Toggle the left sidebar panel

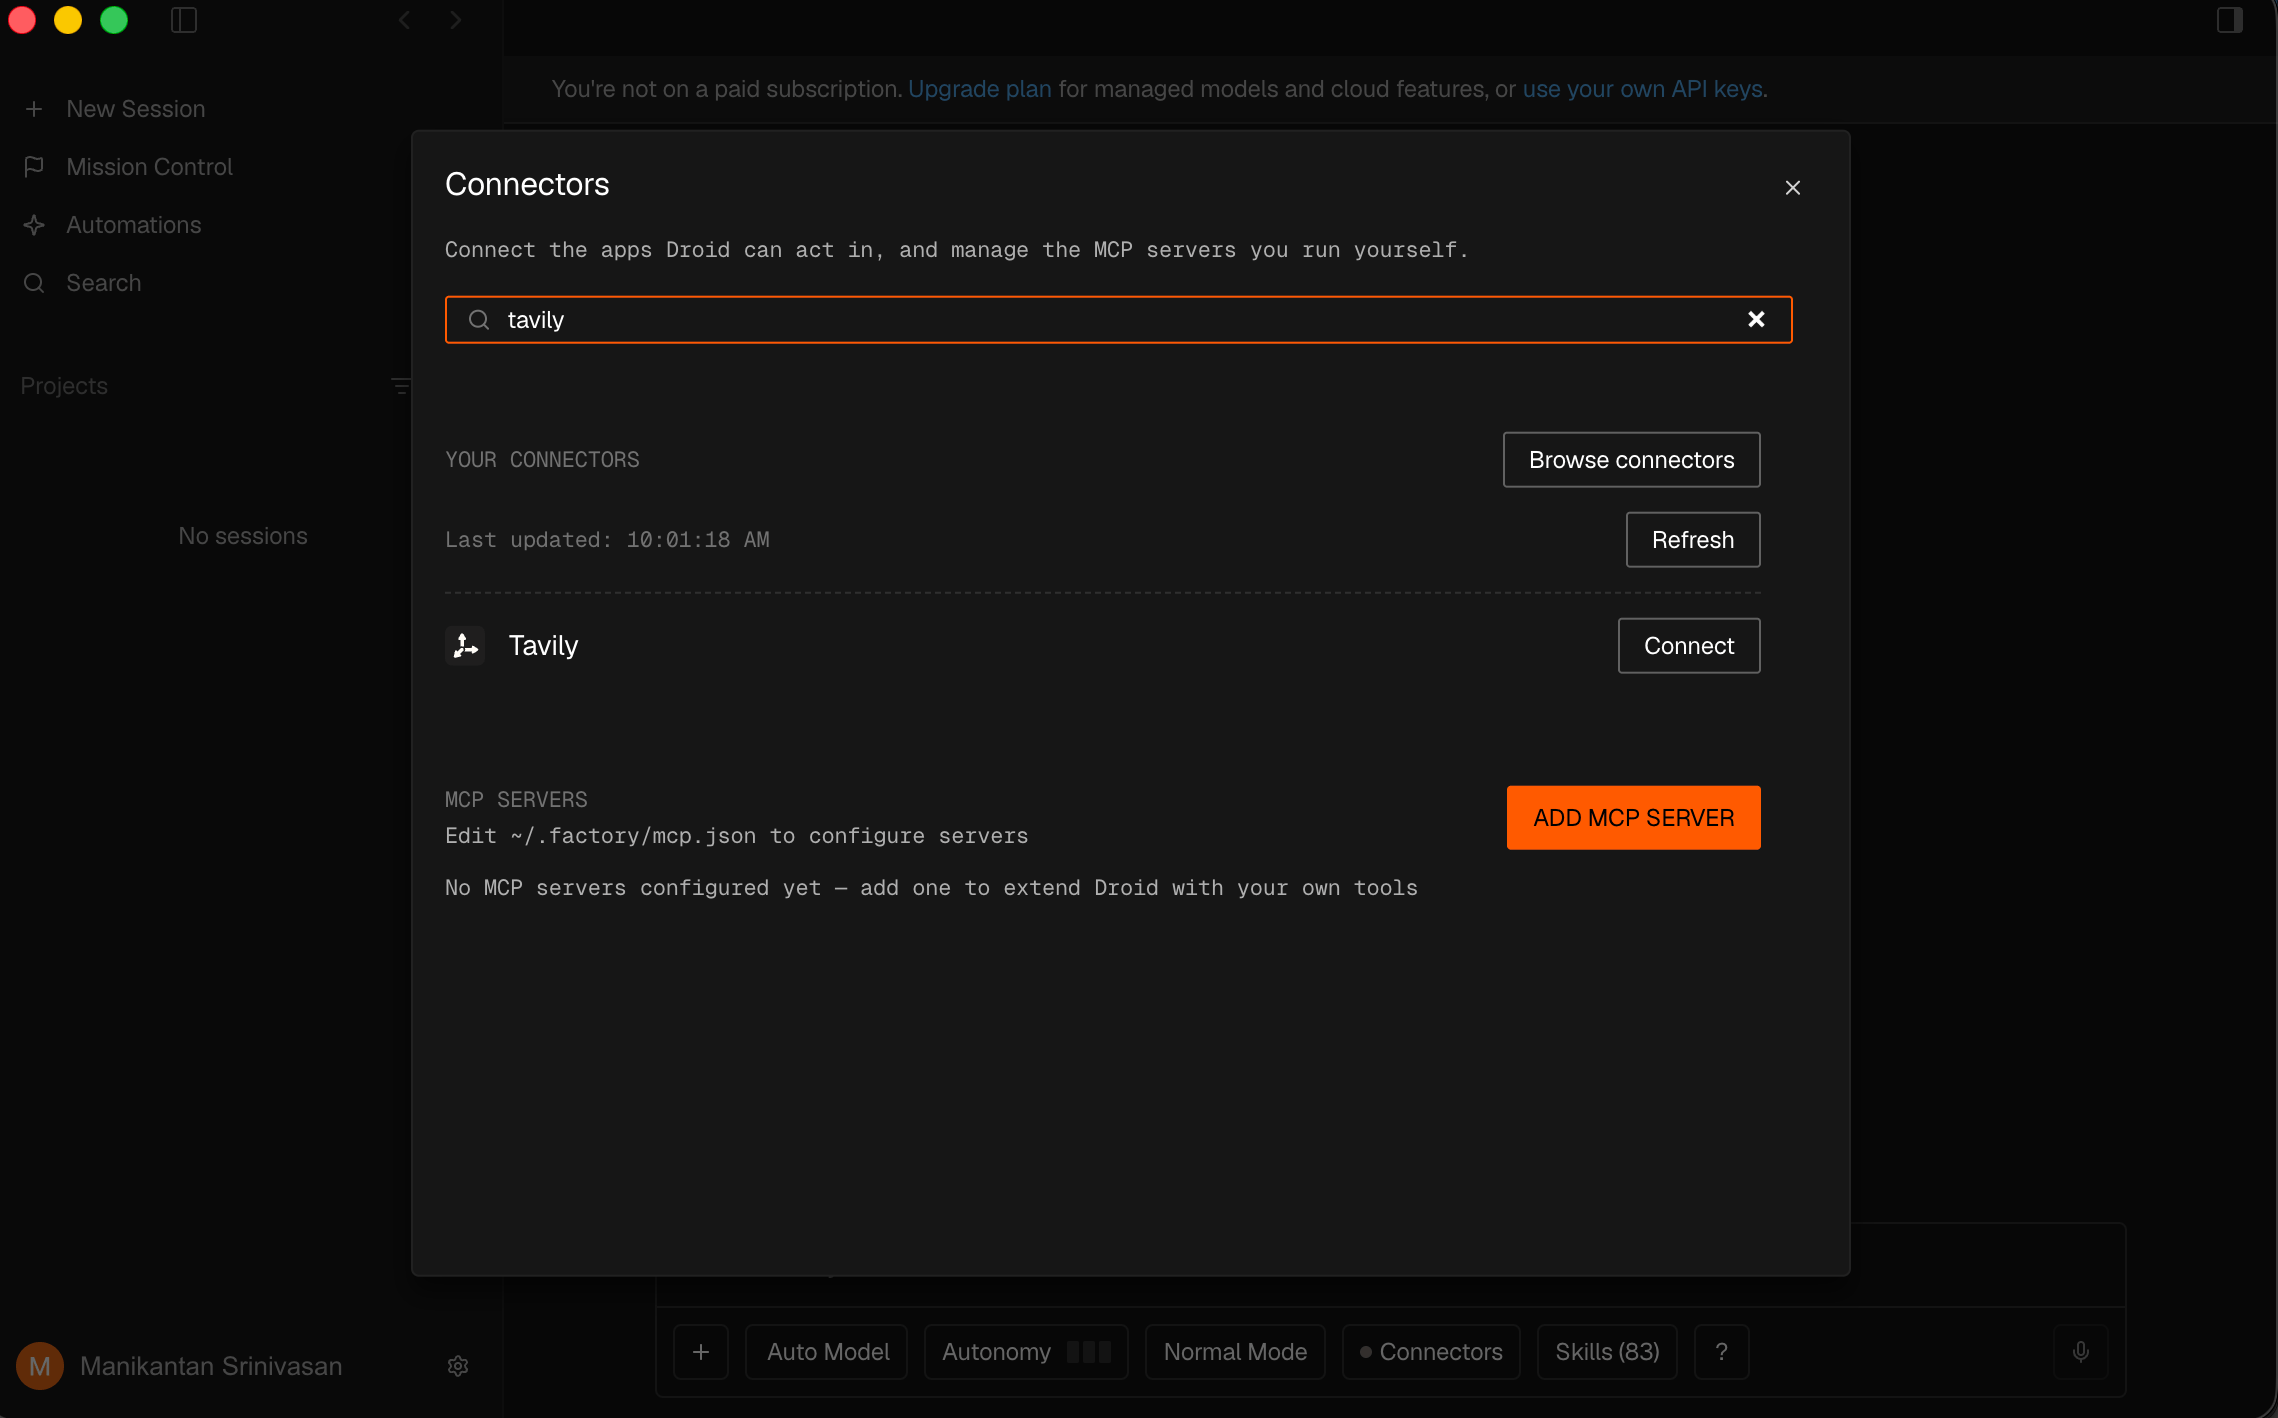184,20
